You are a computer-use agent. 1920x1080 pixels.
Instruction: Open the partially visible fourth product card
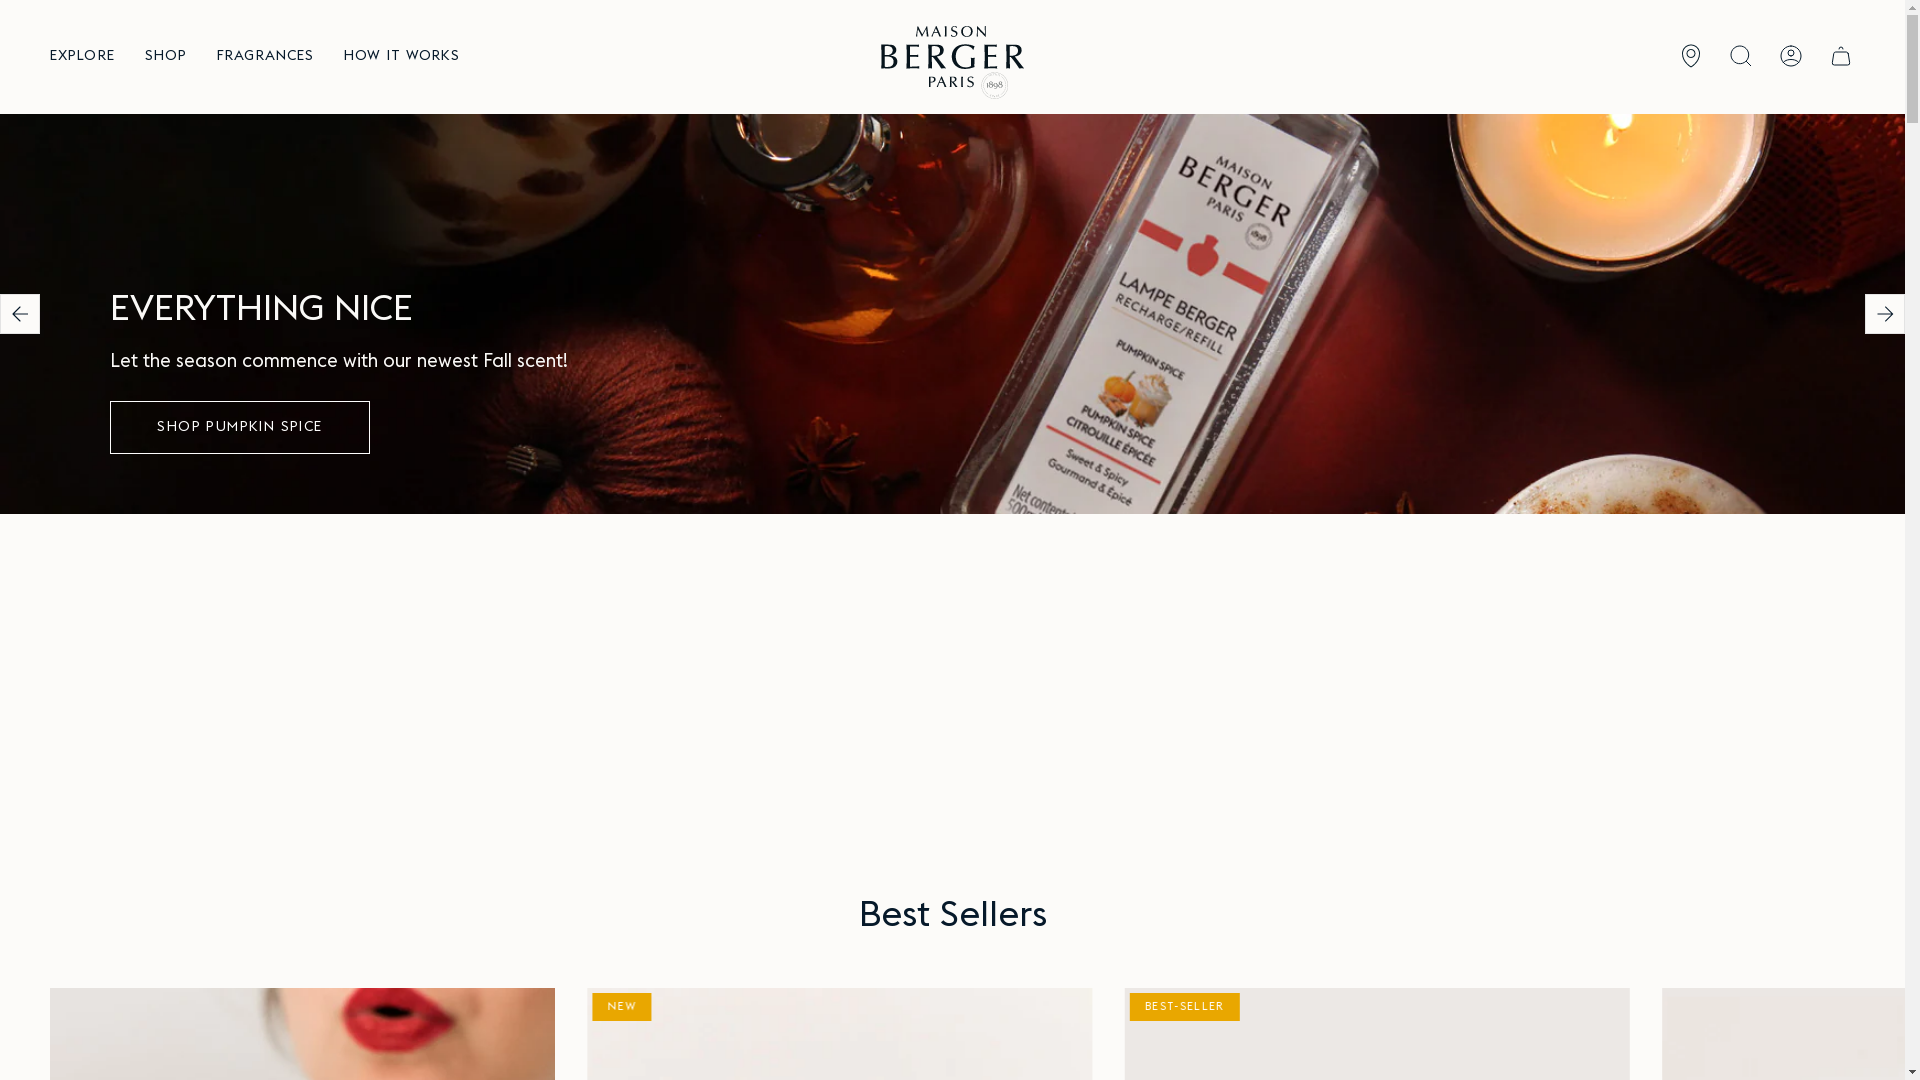[x=1783, y=1034]
